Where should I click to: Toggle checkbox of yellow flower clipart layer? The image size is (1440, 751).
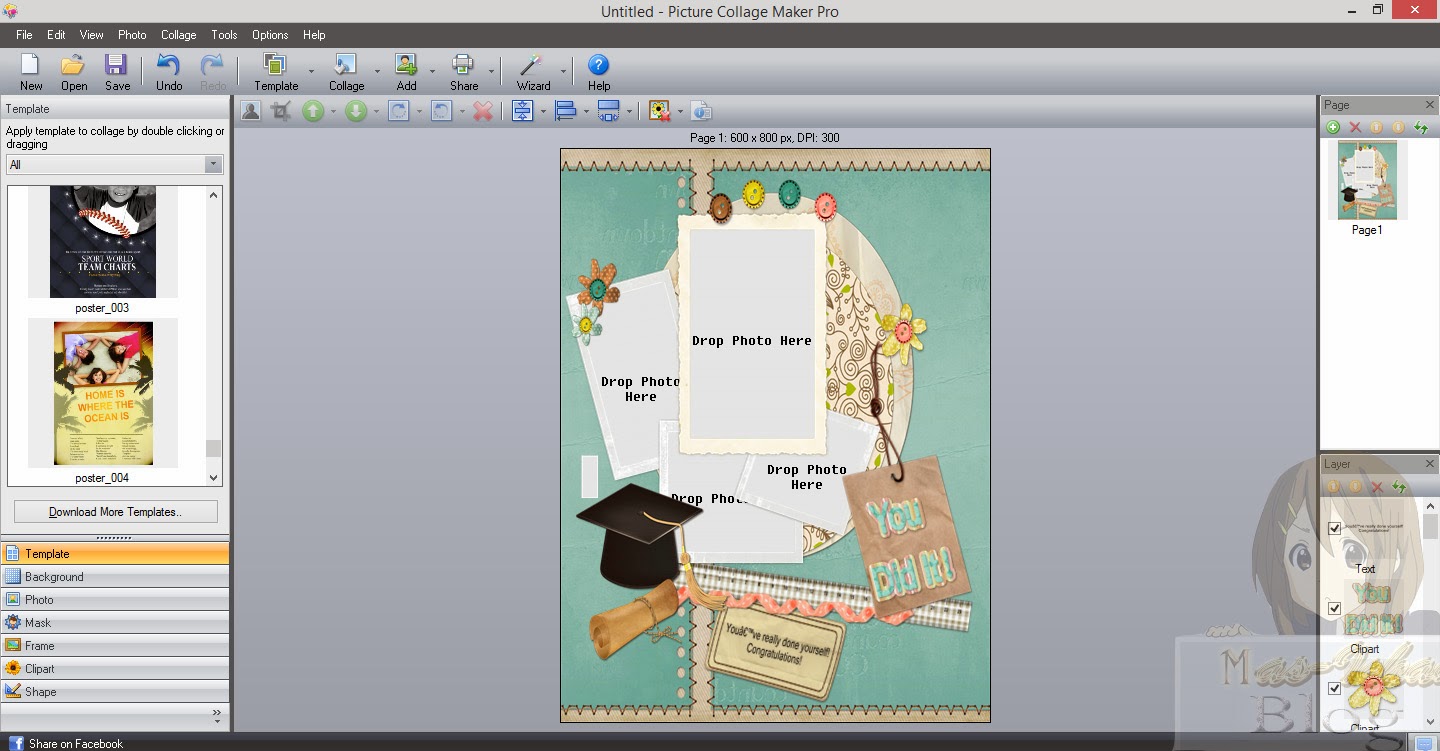[x=1334, y=688]
